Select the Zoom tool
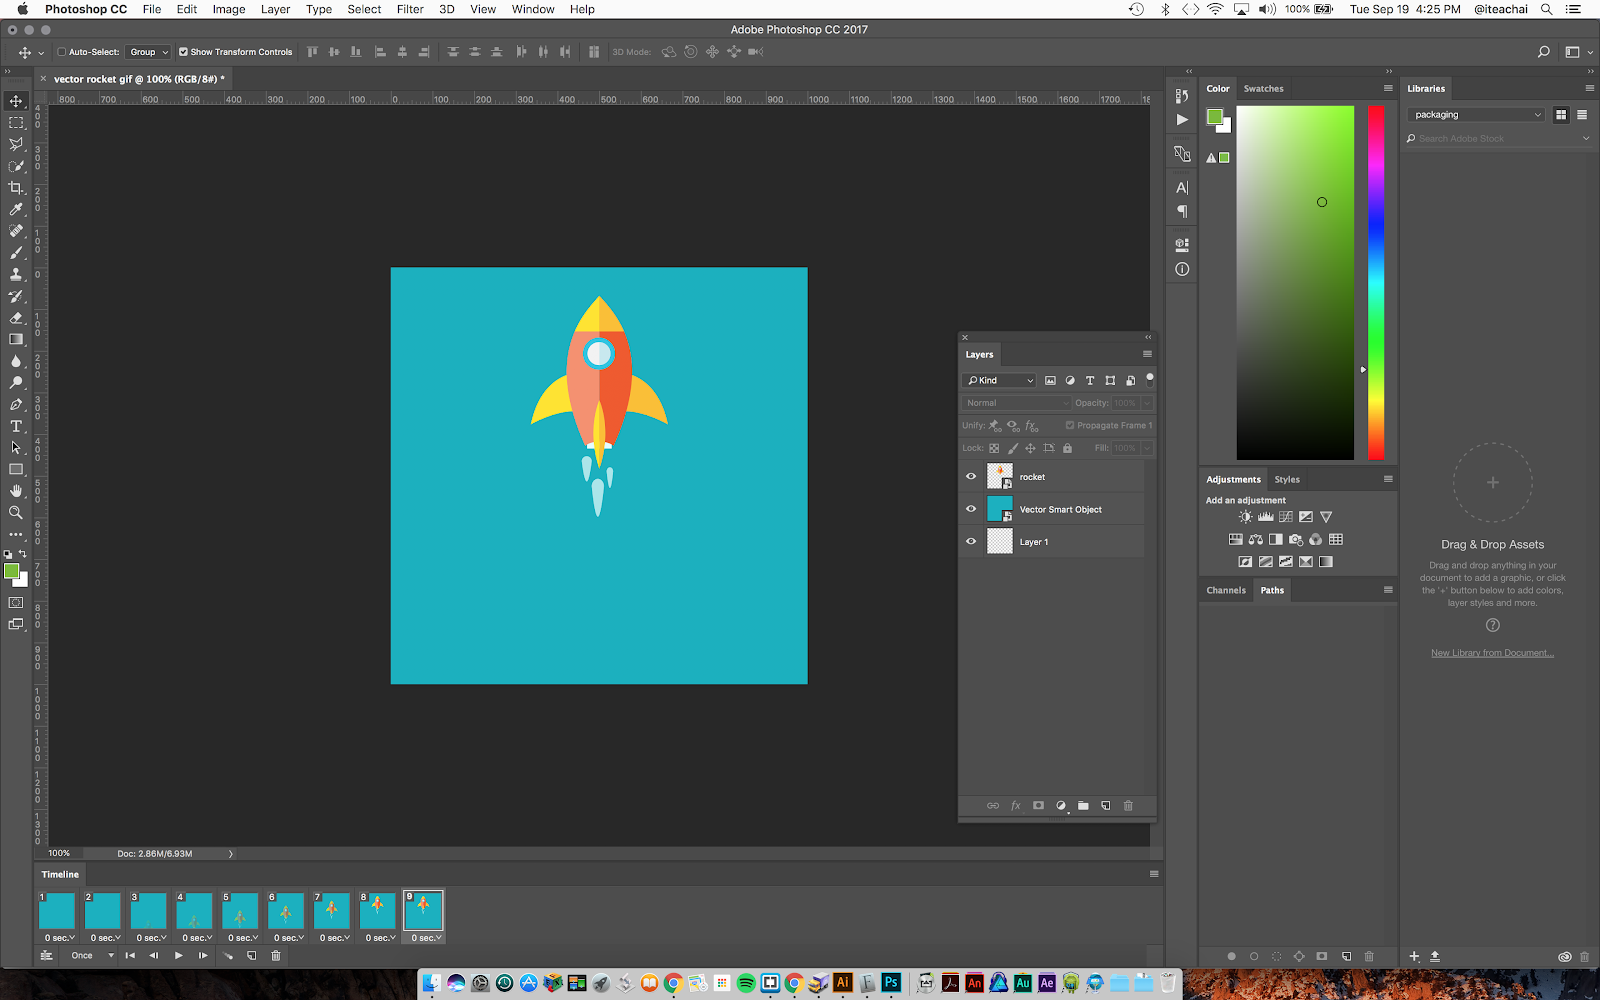Image resolution: width=1600 pixels, height=1000 pixels. coord(16,513)
